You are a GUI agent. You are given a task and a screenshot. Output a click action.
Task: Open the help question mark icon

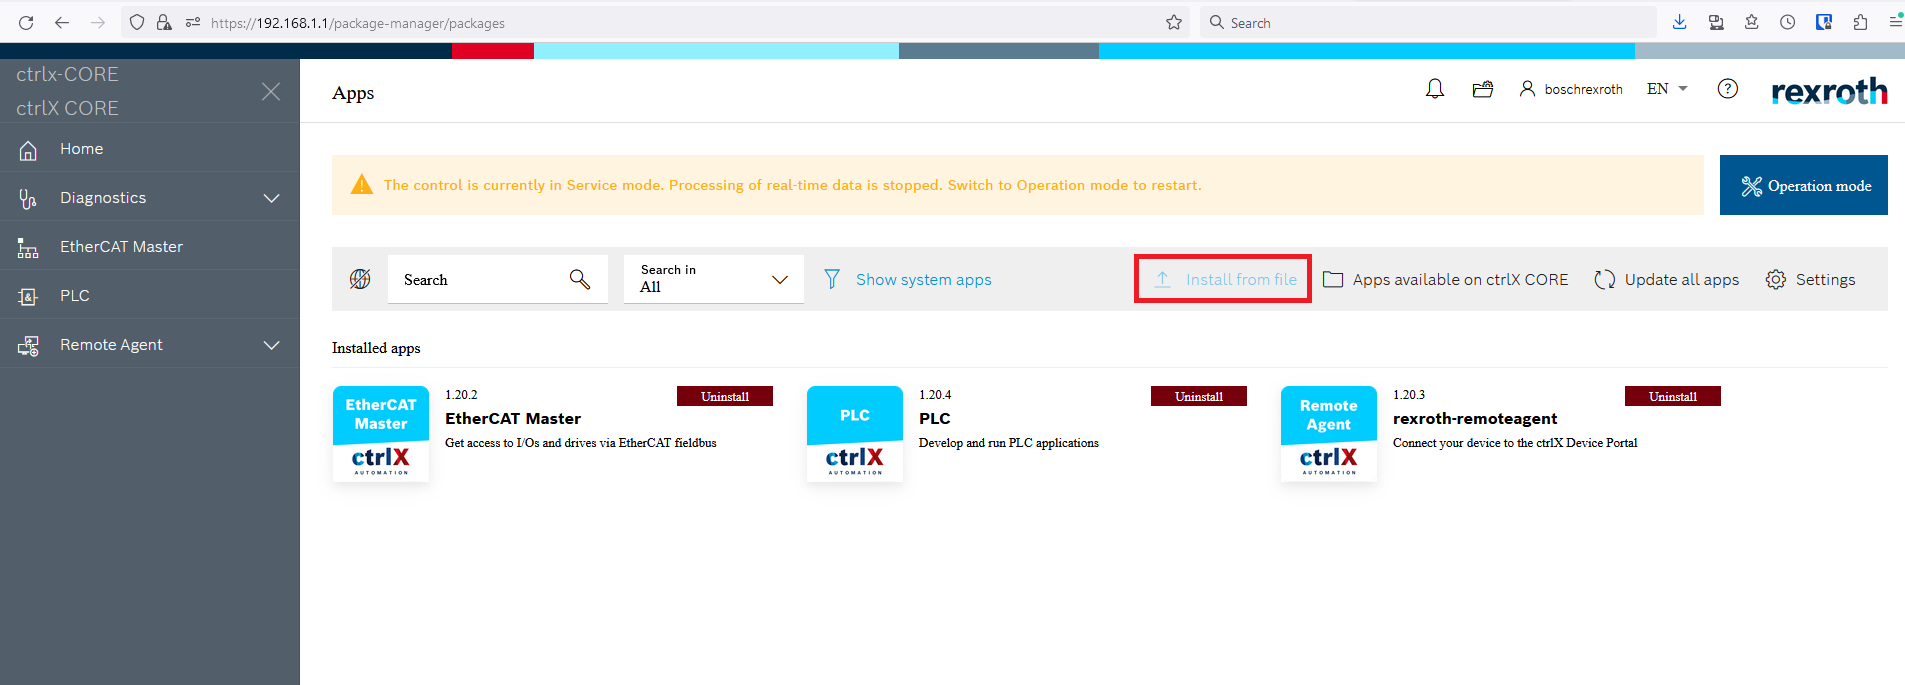[1727, 89]
